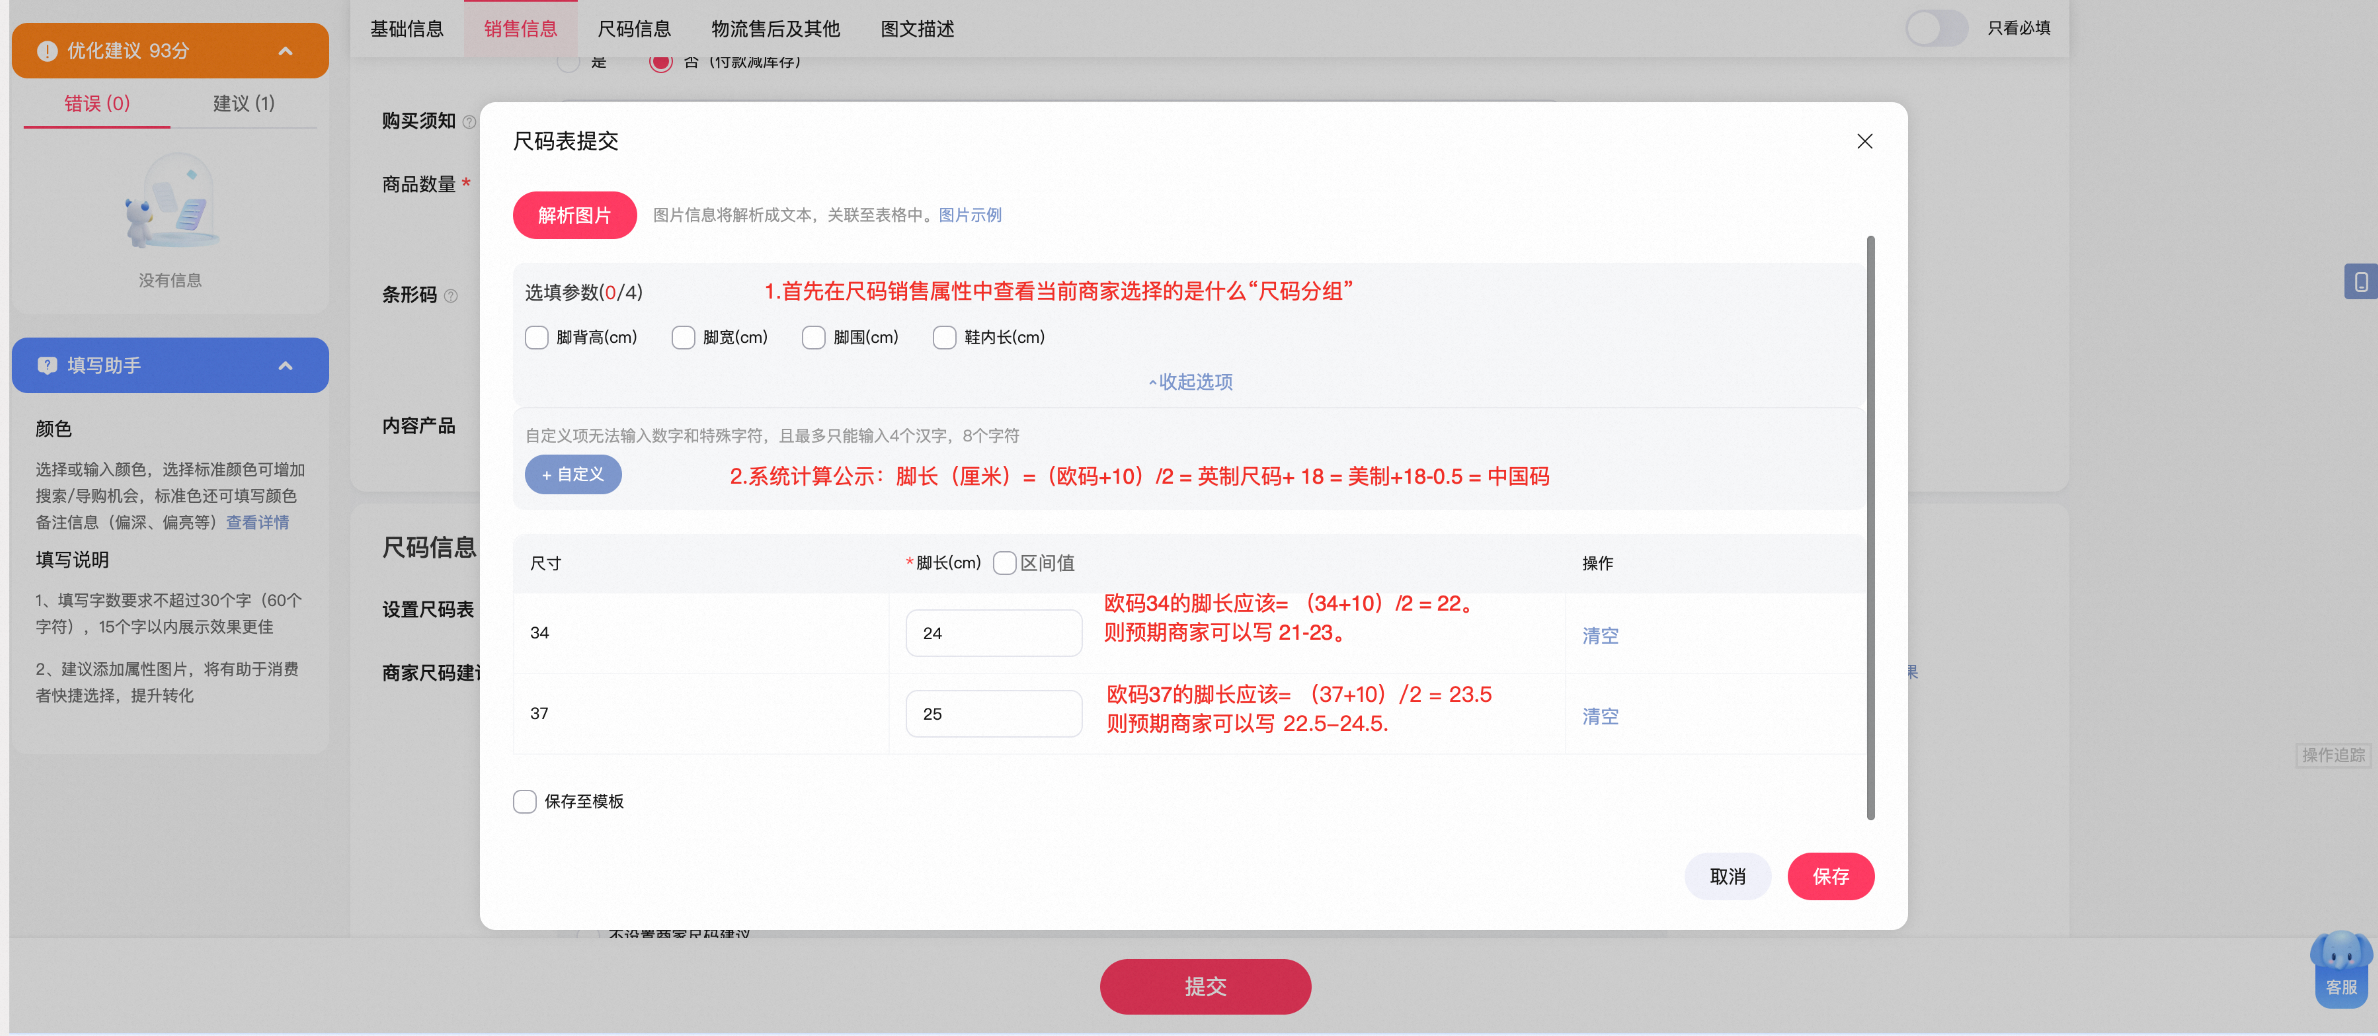The height and width of the screenshot is (1036, 2378).
Task: Click the + 自定义 button
Action: 573,474
